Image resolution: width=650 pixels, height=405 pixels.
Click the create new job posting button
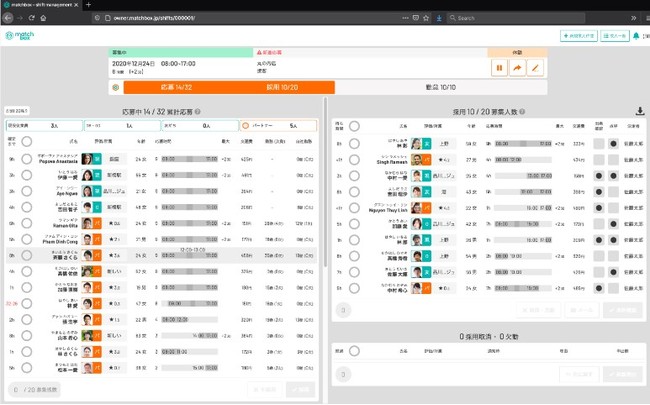pyautogui.click(x=579, y=36)
